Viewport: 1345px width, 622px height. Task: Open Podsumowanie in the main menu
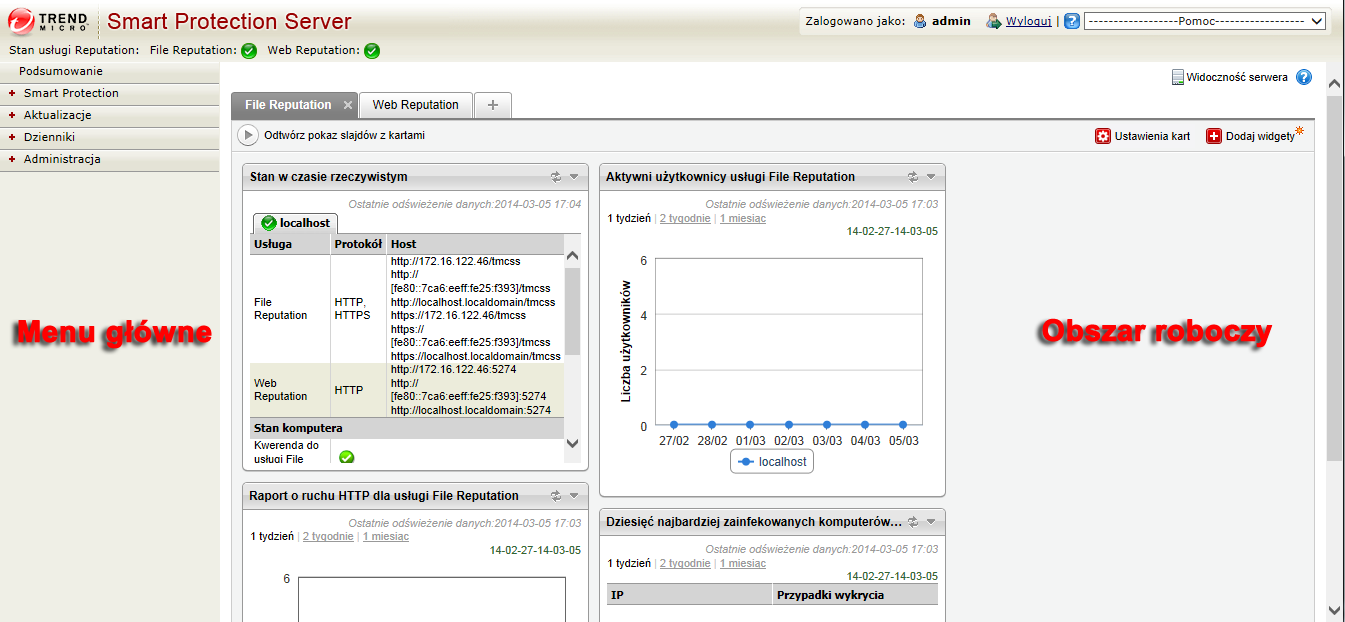(61, 71)
